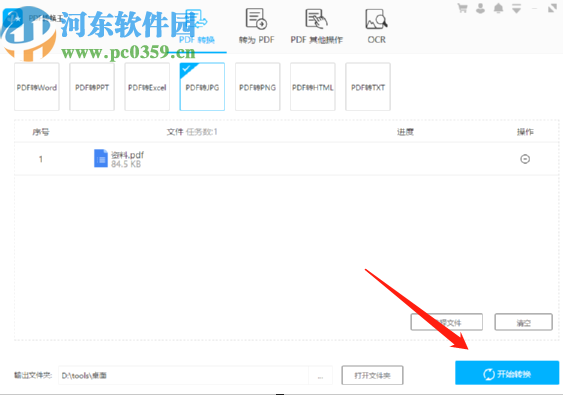Choose the PDF转Excel conversion option

click(x=147, y=87)
